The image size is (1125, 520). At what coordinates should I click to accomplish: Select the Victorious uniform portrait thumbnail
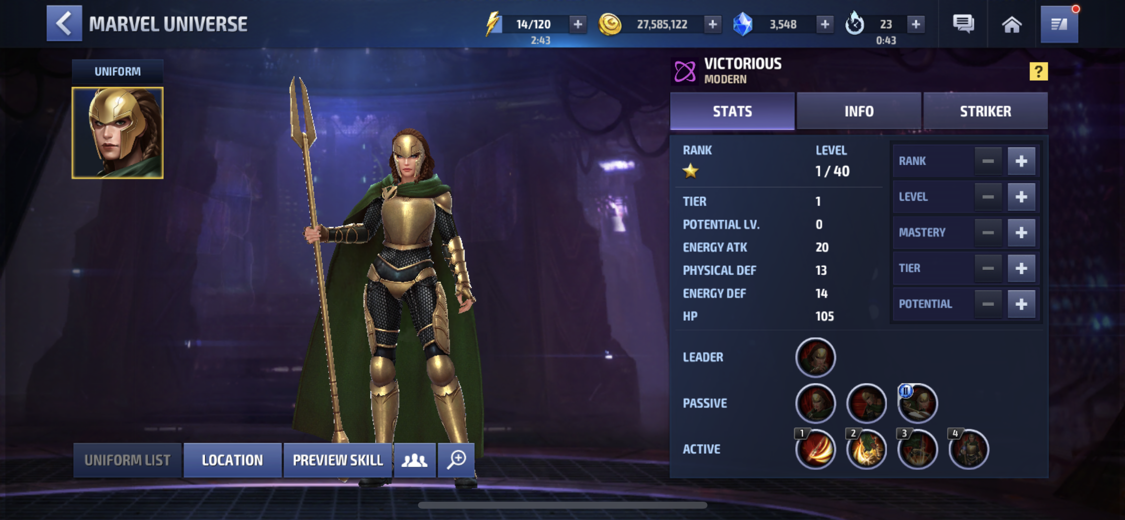[x=118, y=133]
